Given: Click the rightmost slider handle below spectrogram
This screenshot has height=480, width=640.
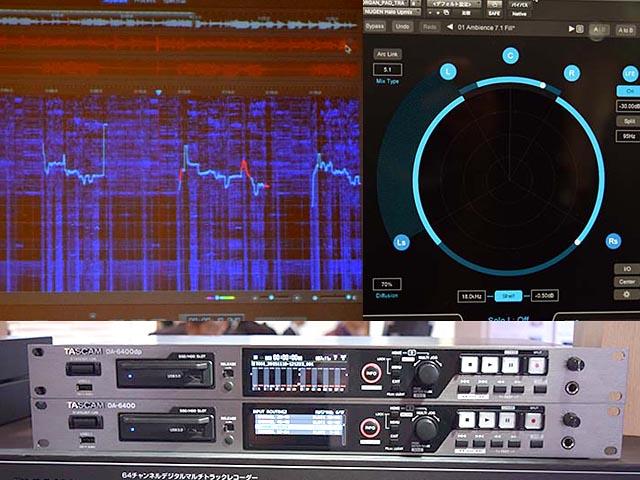Looking at the screenshot, I should coord(348,297).
